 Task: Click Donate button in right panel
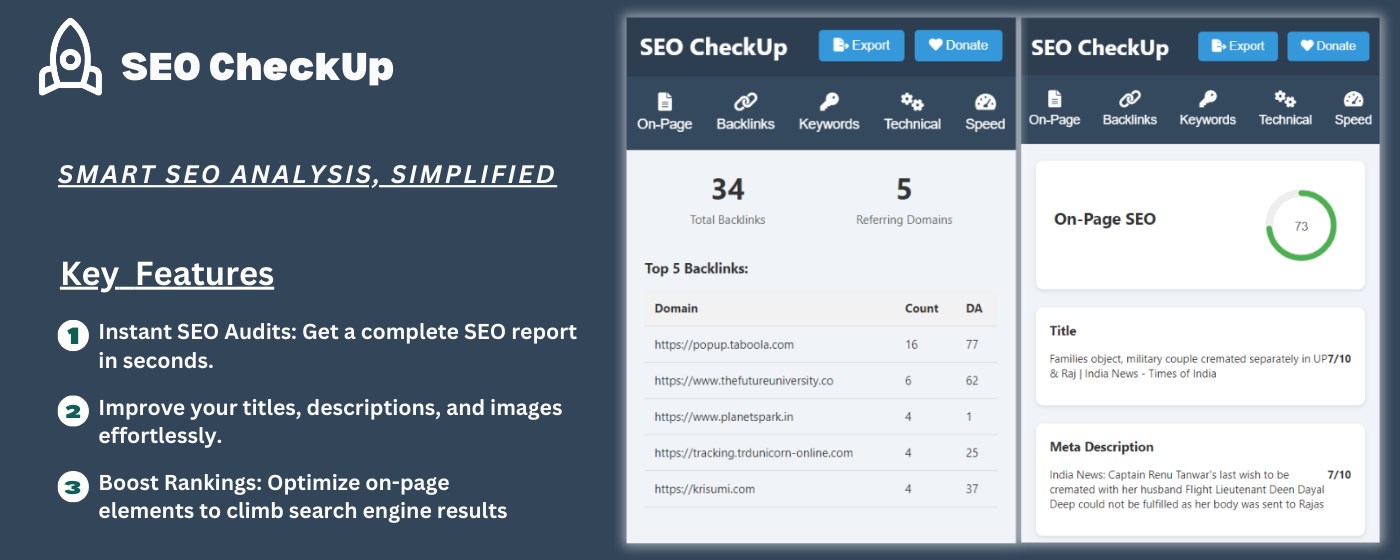click(x=1328, y=46)
